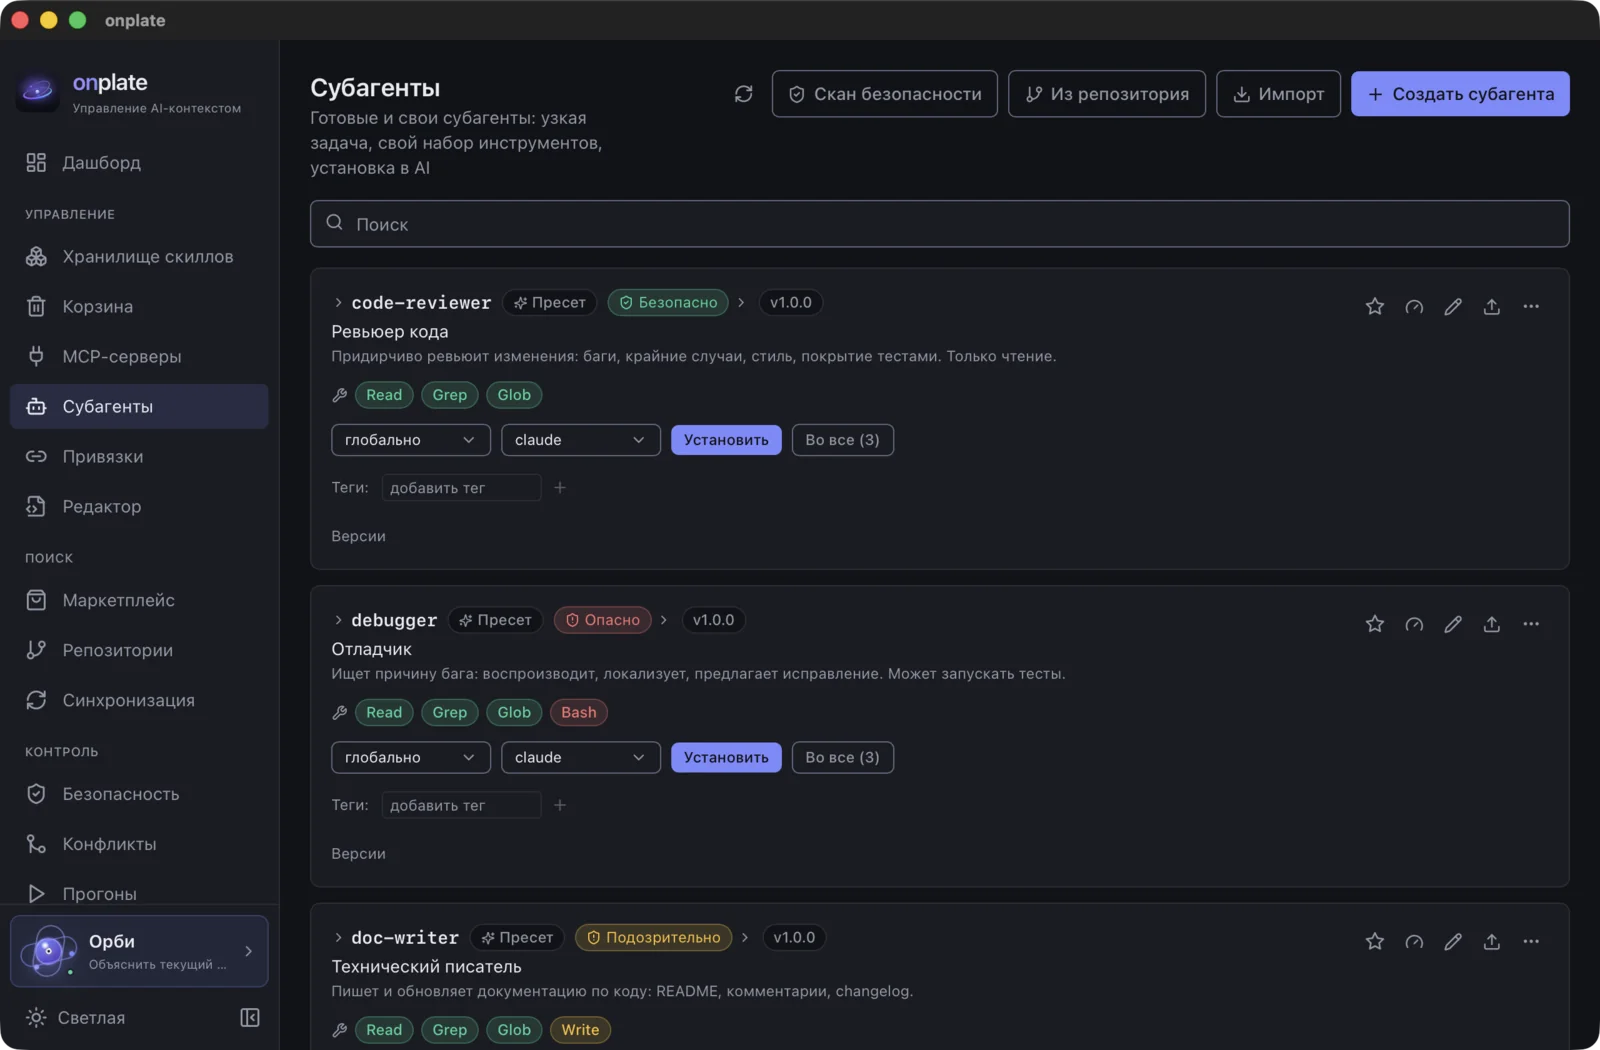
Task: Navigate to MCP-серверы
Action: (x=139, y=357)
